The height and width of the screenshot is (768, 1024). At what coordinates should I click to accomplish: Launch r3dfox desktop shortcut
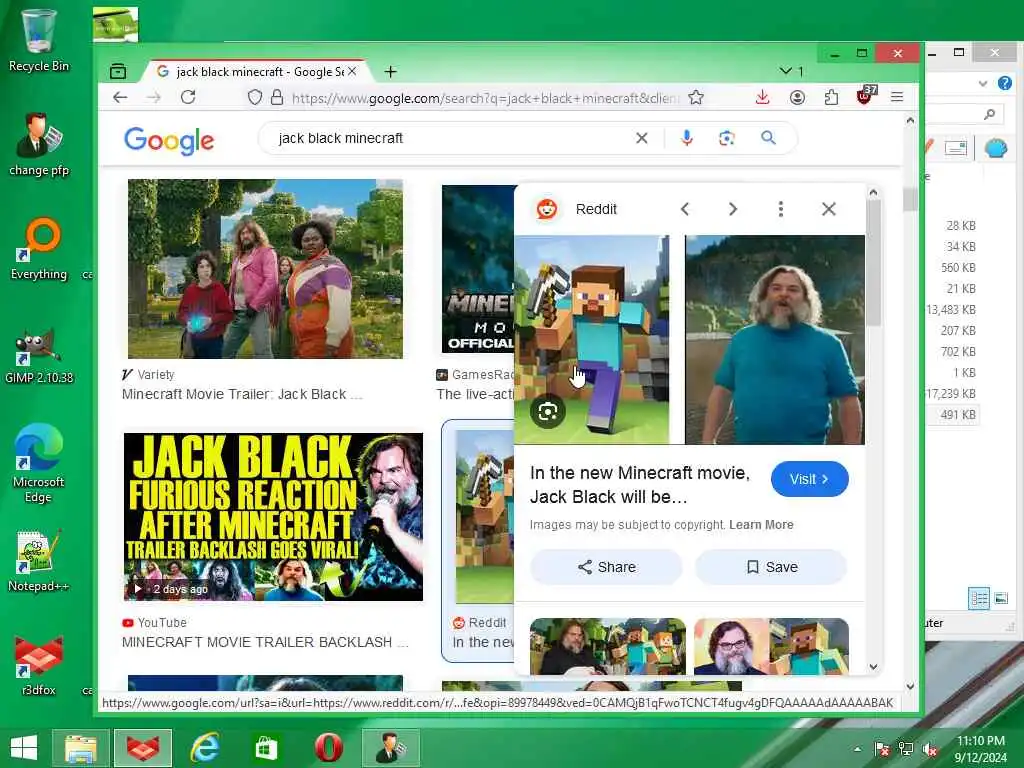pyautogui.click(x=39, y=664)
